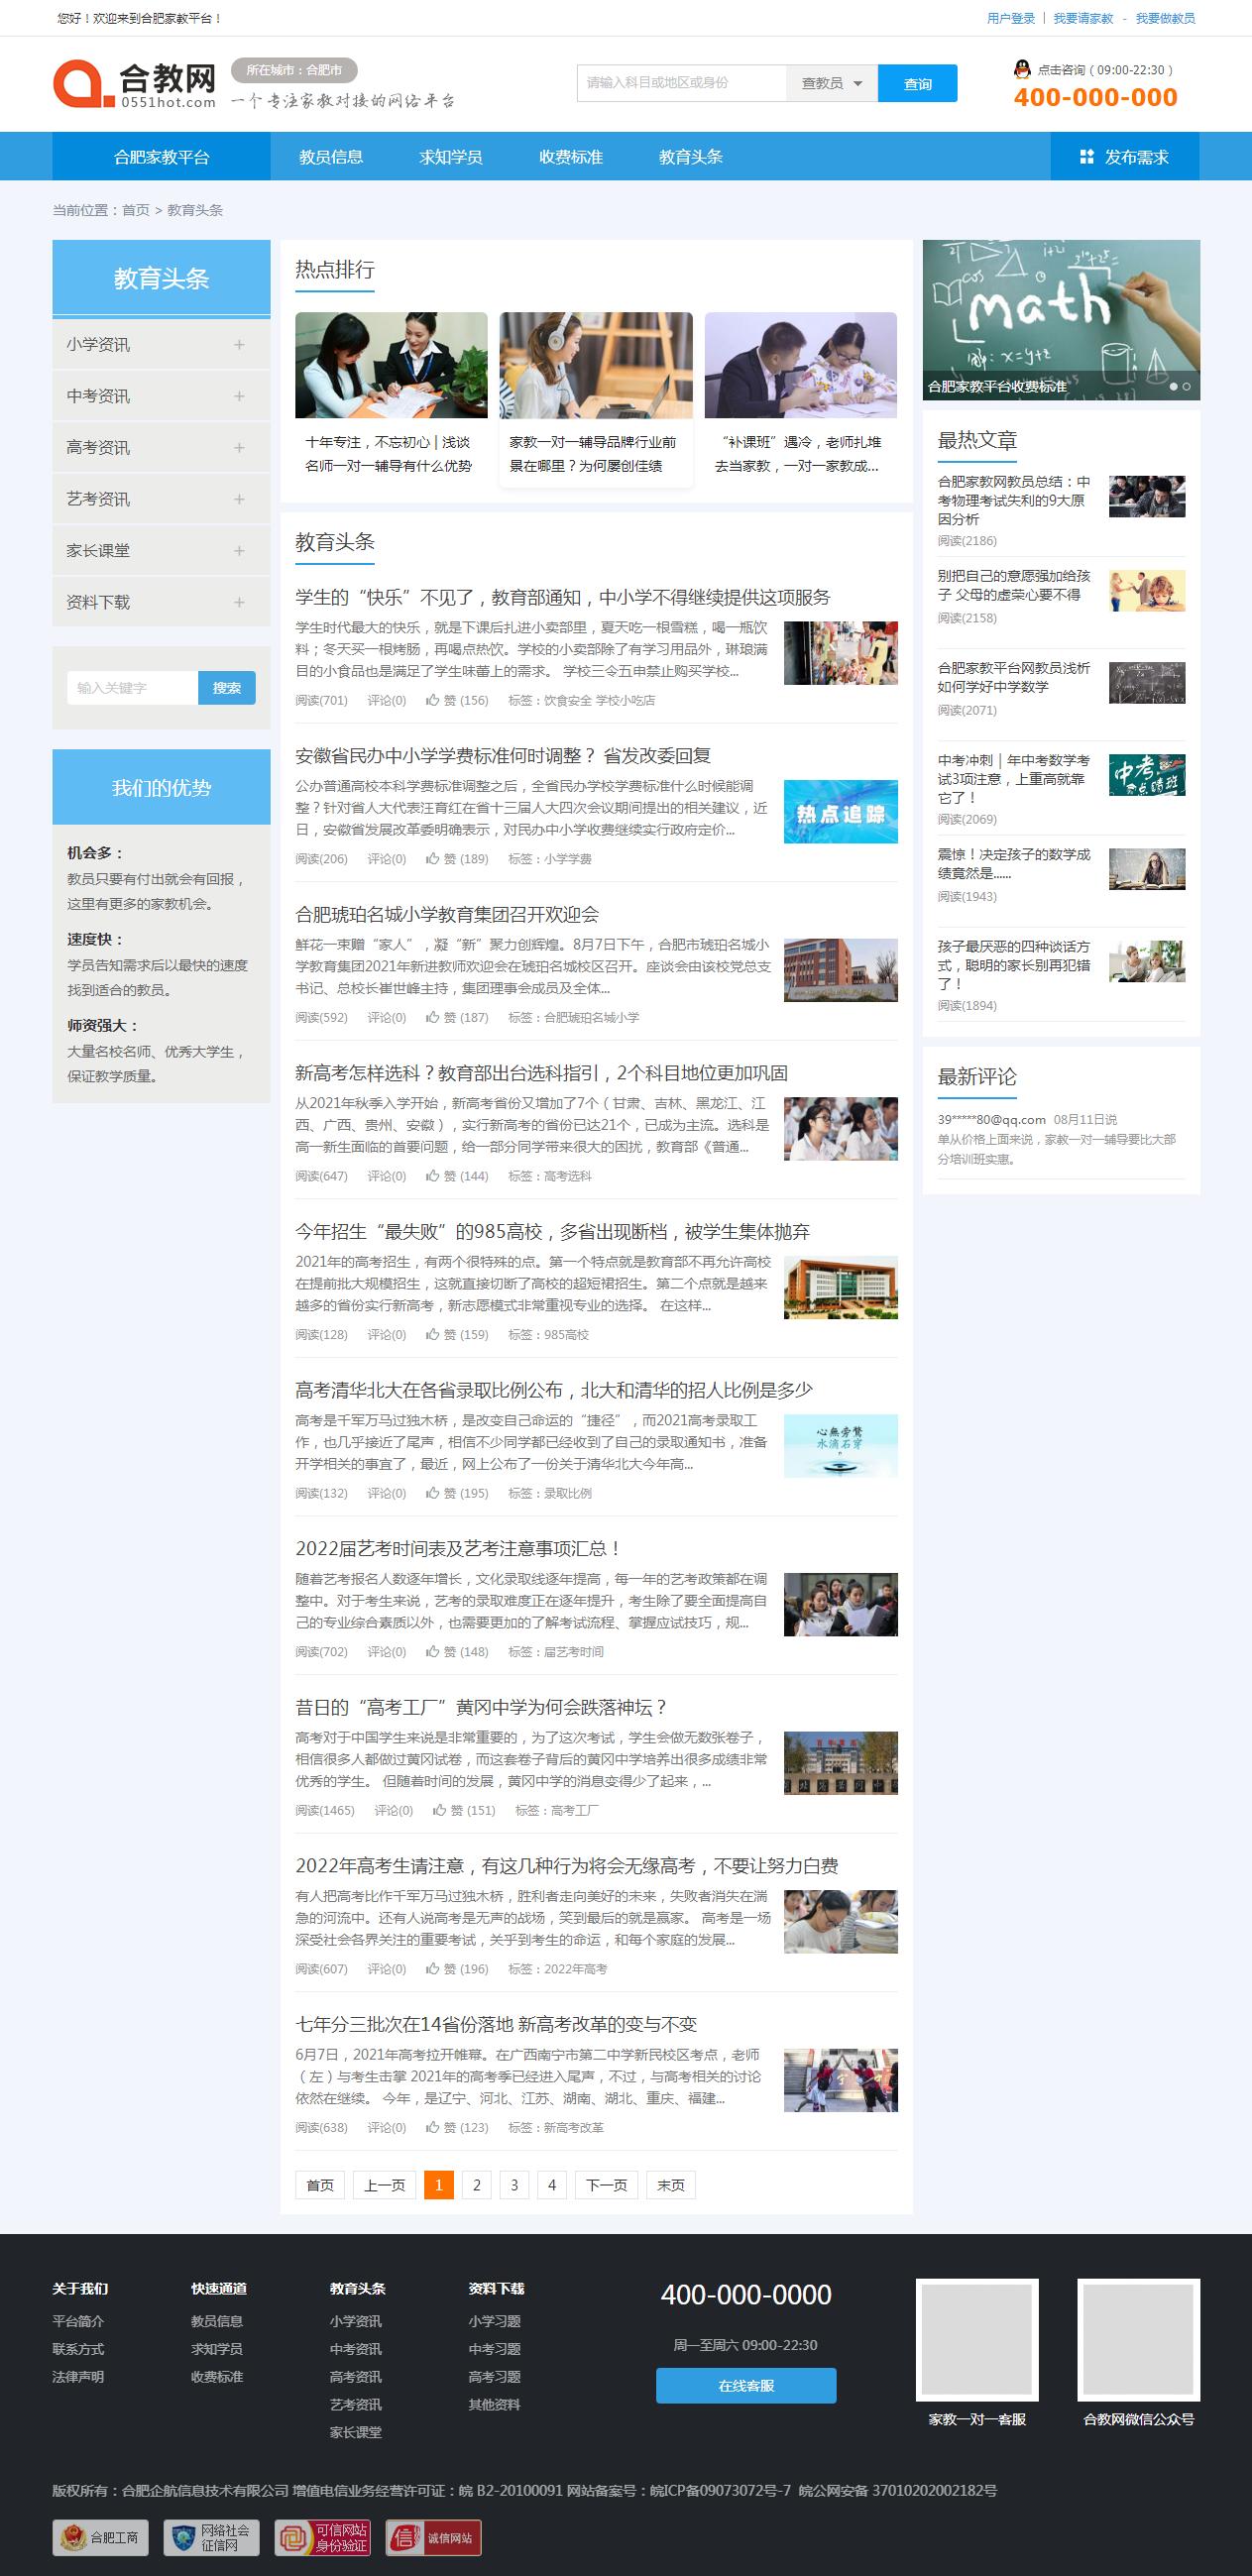
Task: Open 别把自己的意愿强加给孩子 article link
Action: tap(1013, 585)
